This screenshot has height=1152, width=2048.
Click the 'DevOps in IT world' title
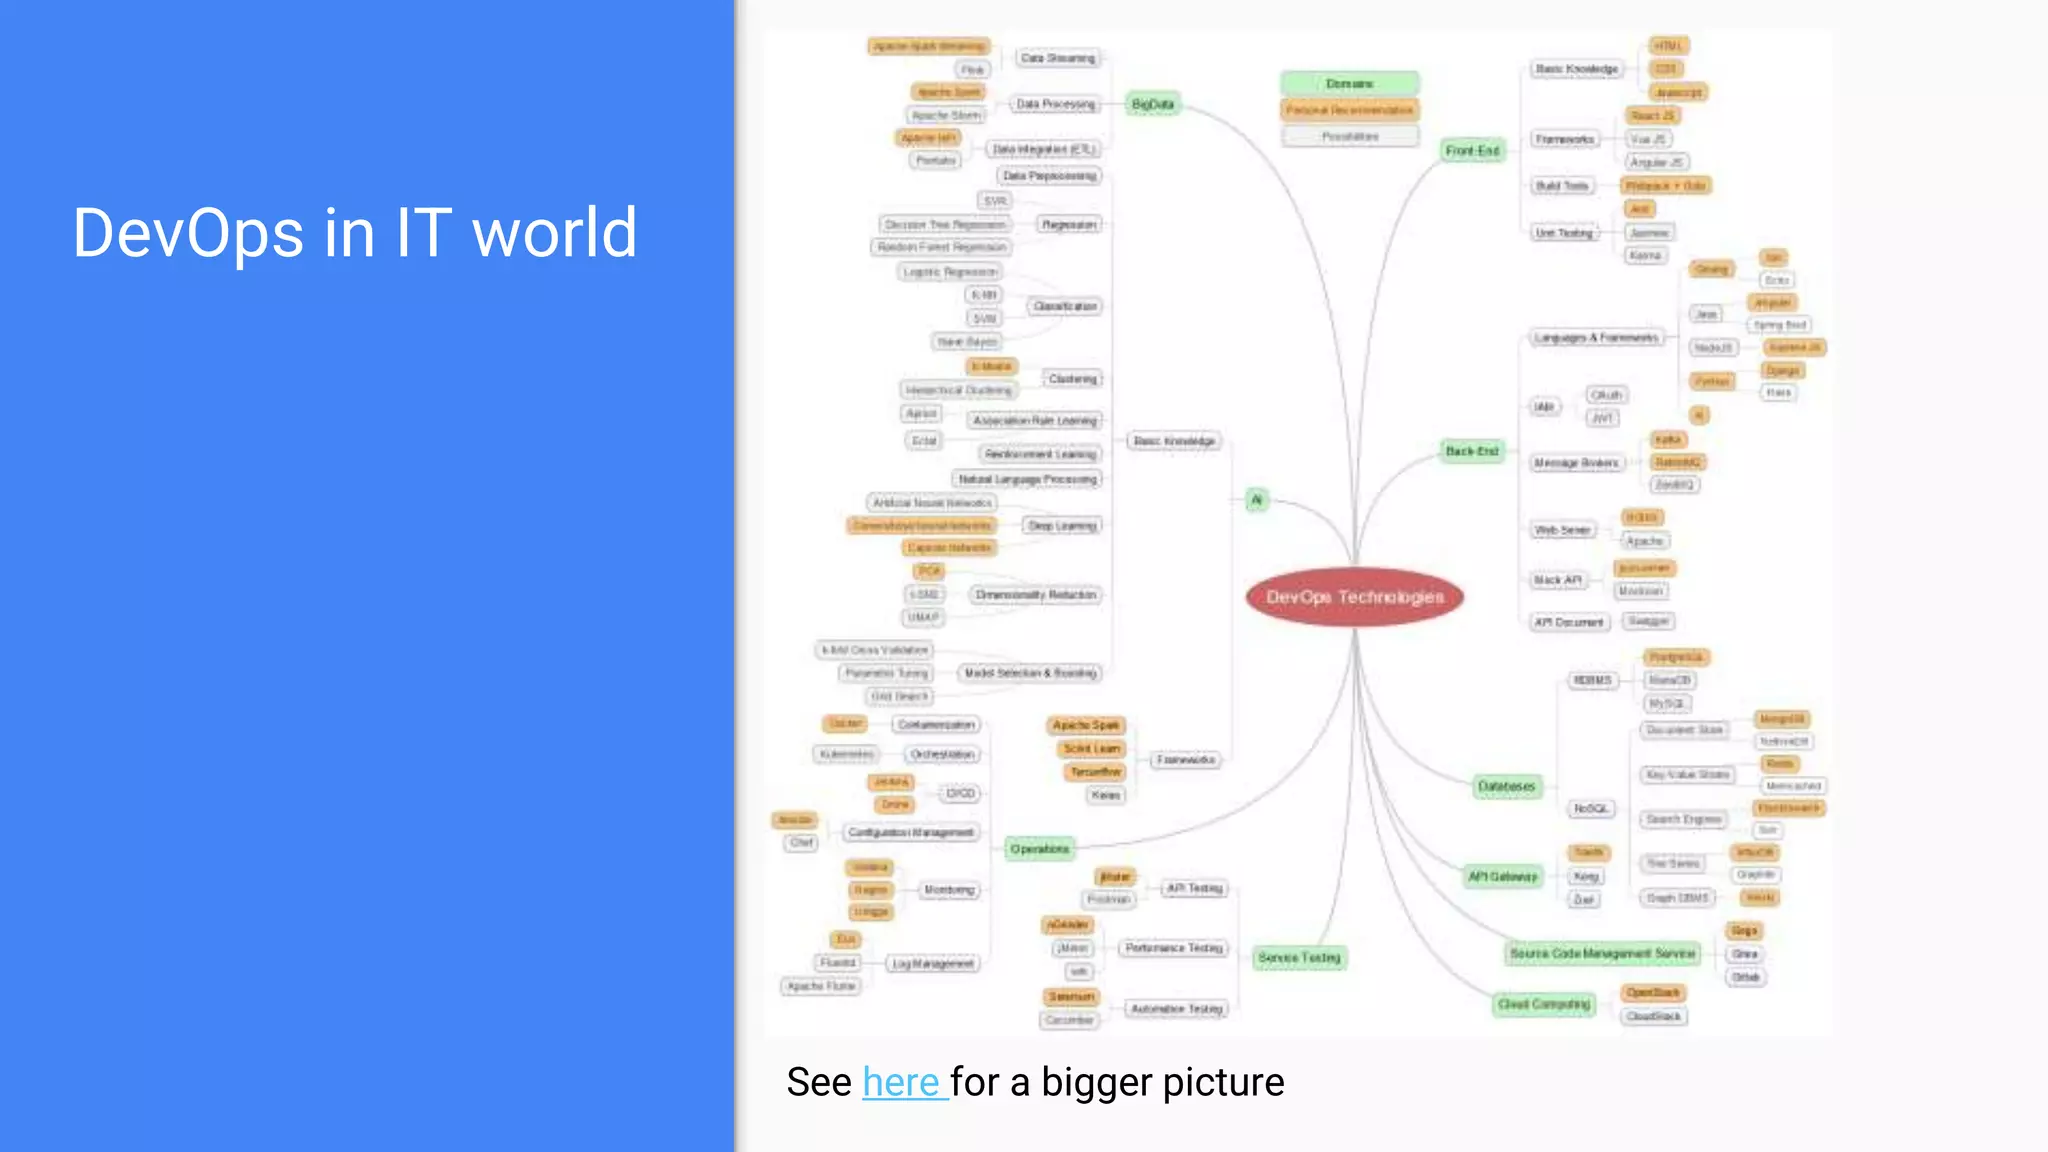[x=355, y=233]
